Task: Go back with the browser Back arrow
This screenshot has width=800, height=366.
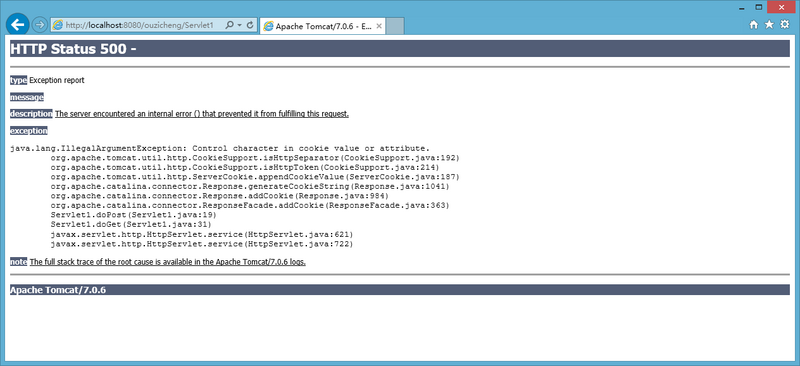Action: [x=17, y=24]
